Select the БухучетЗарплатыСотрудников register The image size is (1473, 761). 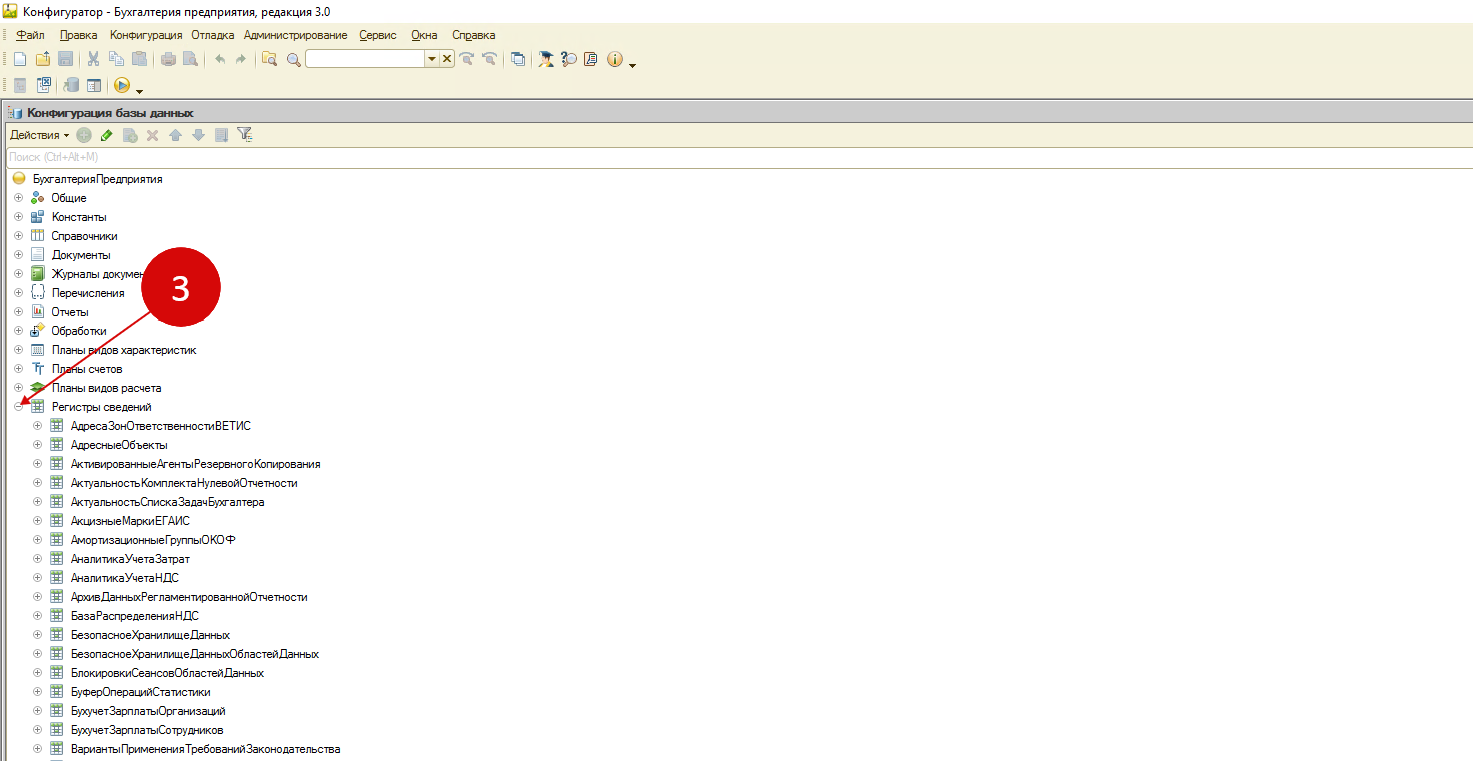[147, 730]
